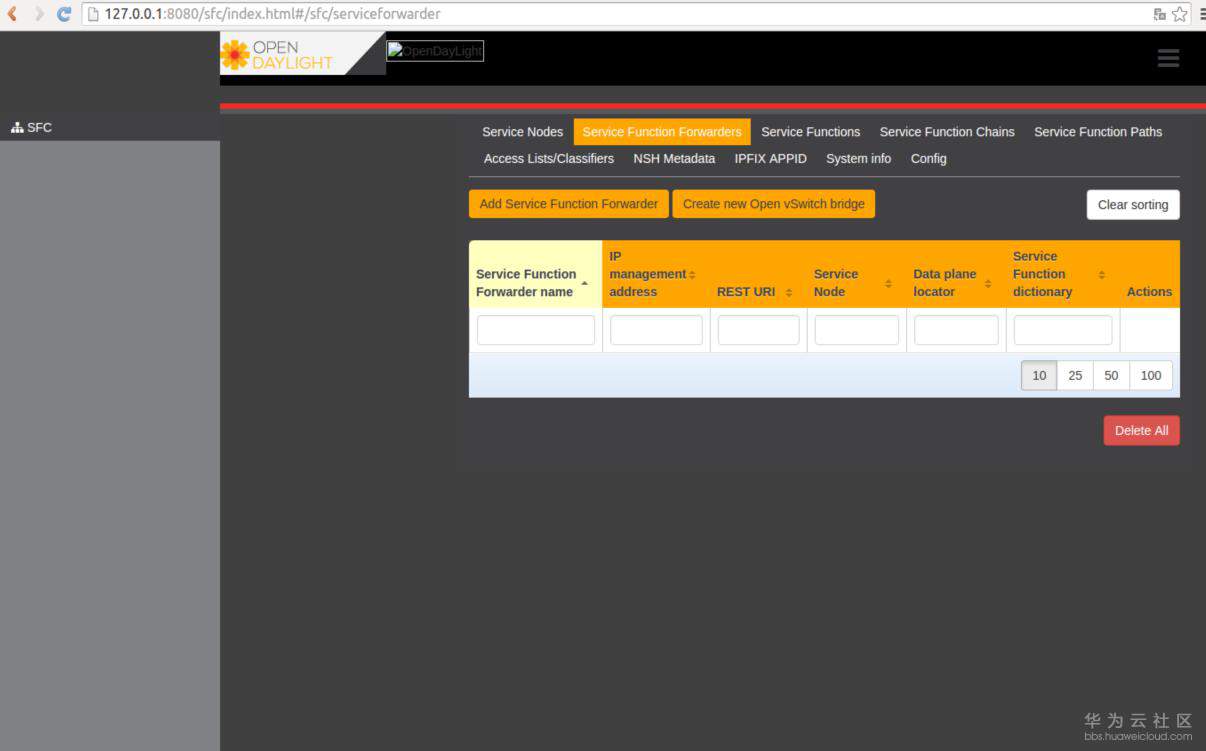The width and height of the screenshot is (1206, 751).
Task: Click the OpenDaylight flower logo
Action: point(237,53)
